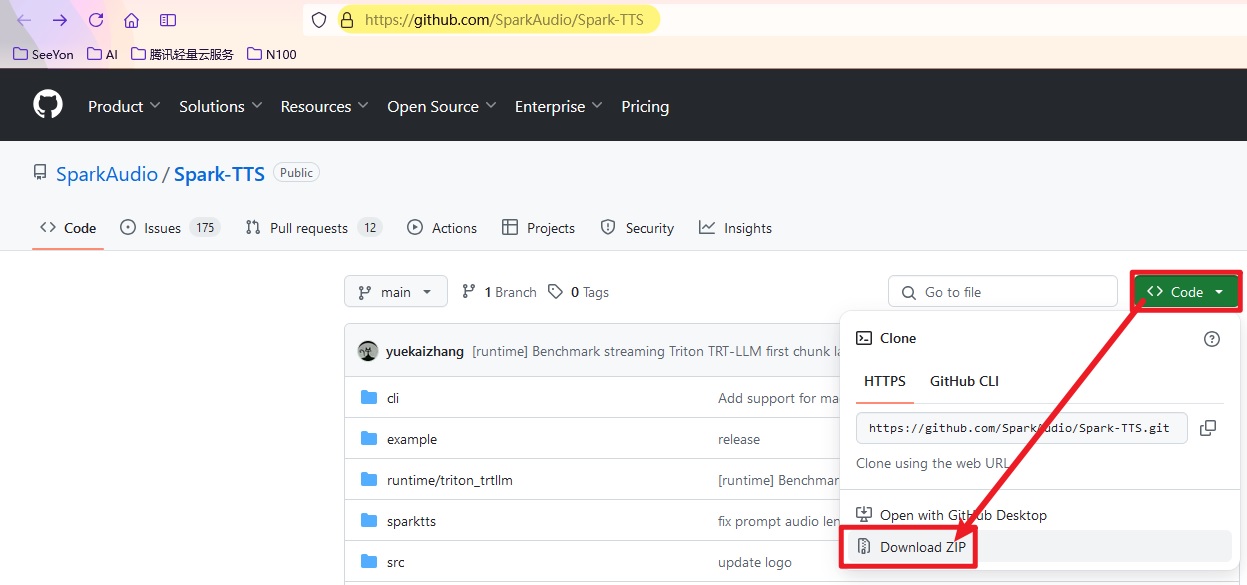Image resolution: width=1247 pixels, height=585 pixels.
Task: Reload the page with the refresh icon
Action: click(x=96, y=20)
